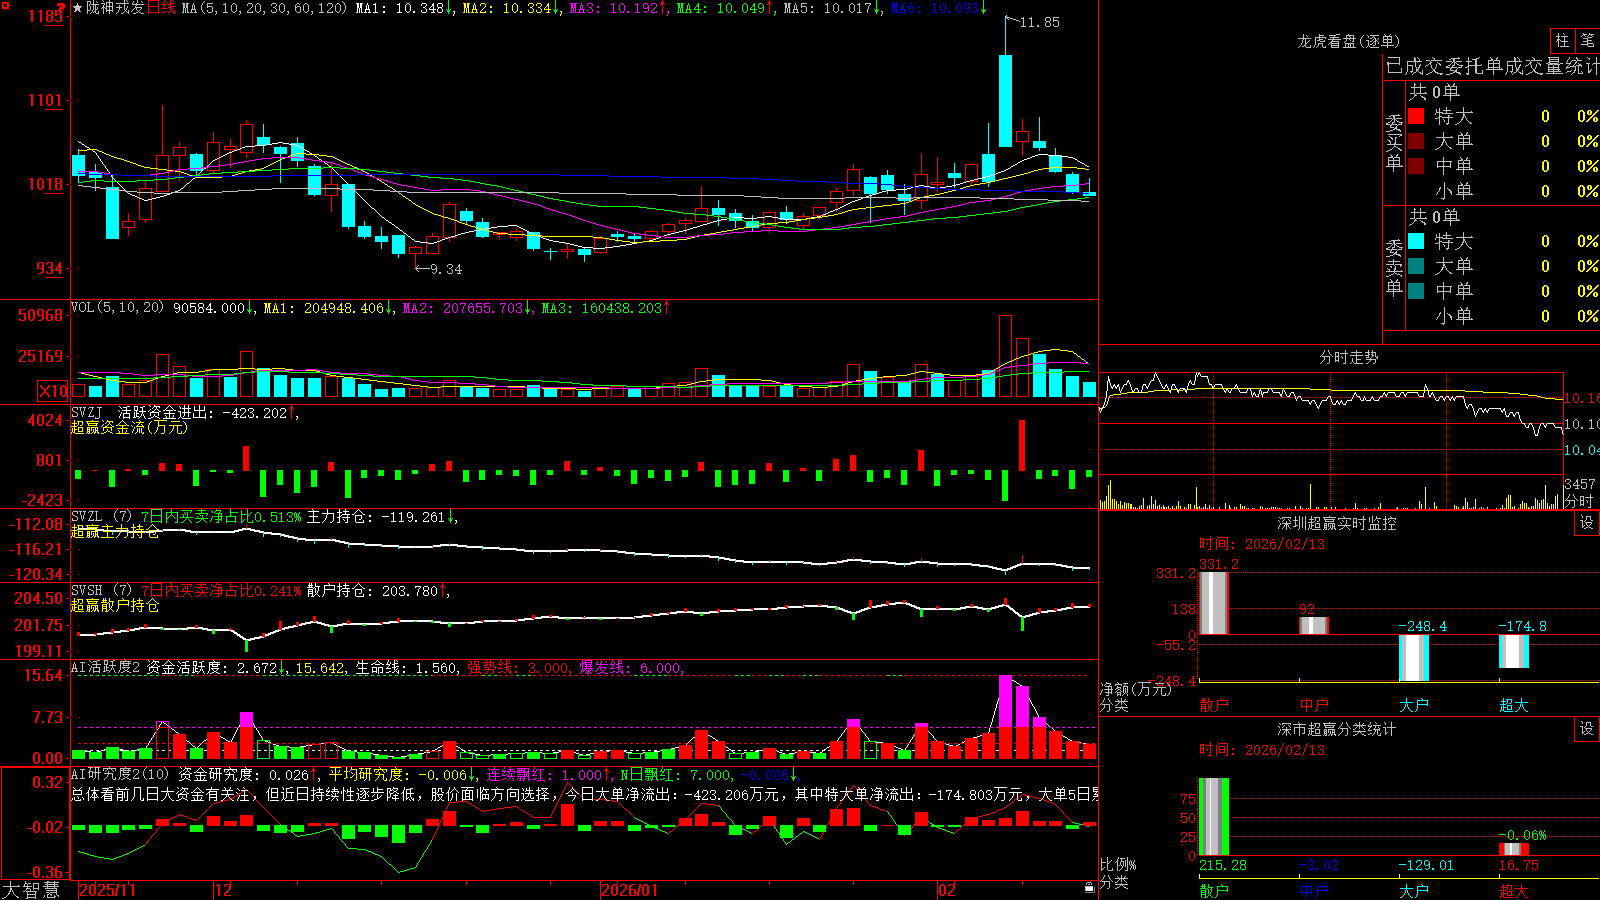
Task: Click the teal 中单 sell order swatch
Action: [x=1416, y=291]
